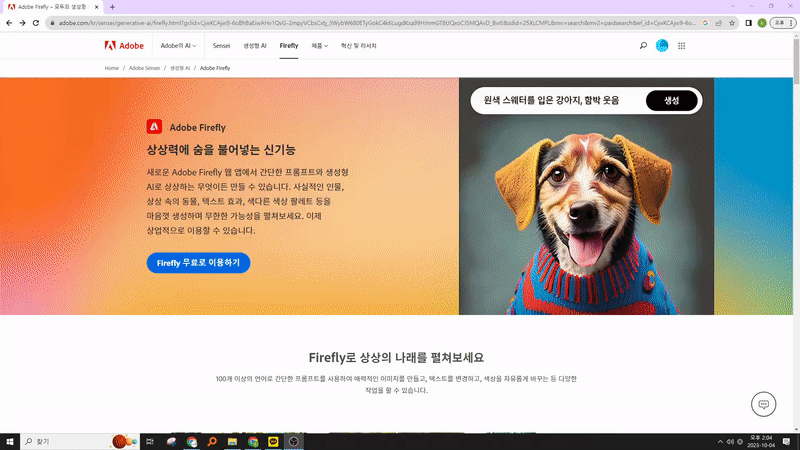Open the Adobe account profile avatar
800x450 pixels.
point(662,46)
